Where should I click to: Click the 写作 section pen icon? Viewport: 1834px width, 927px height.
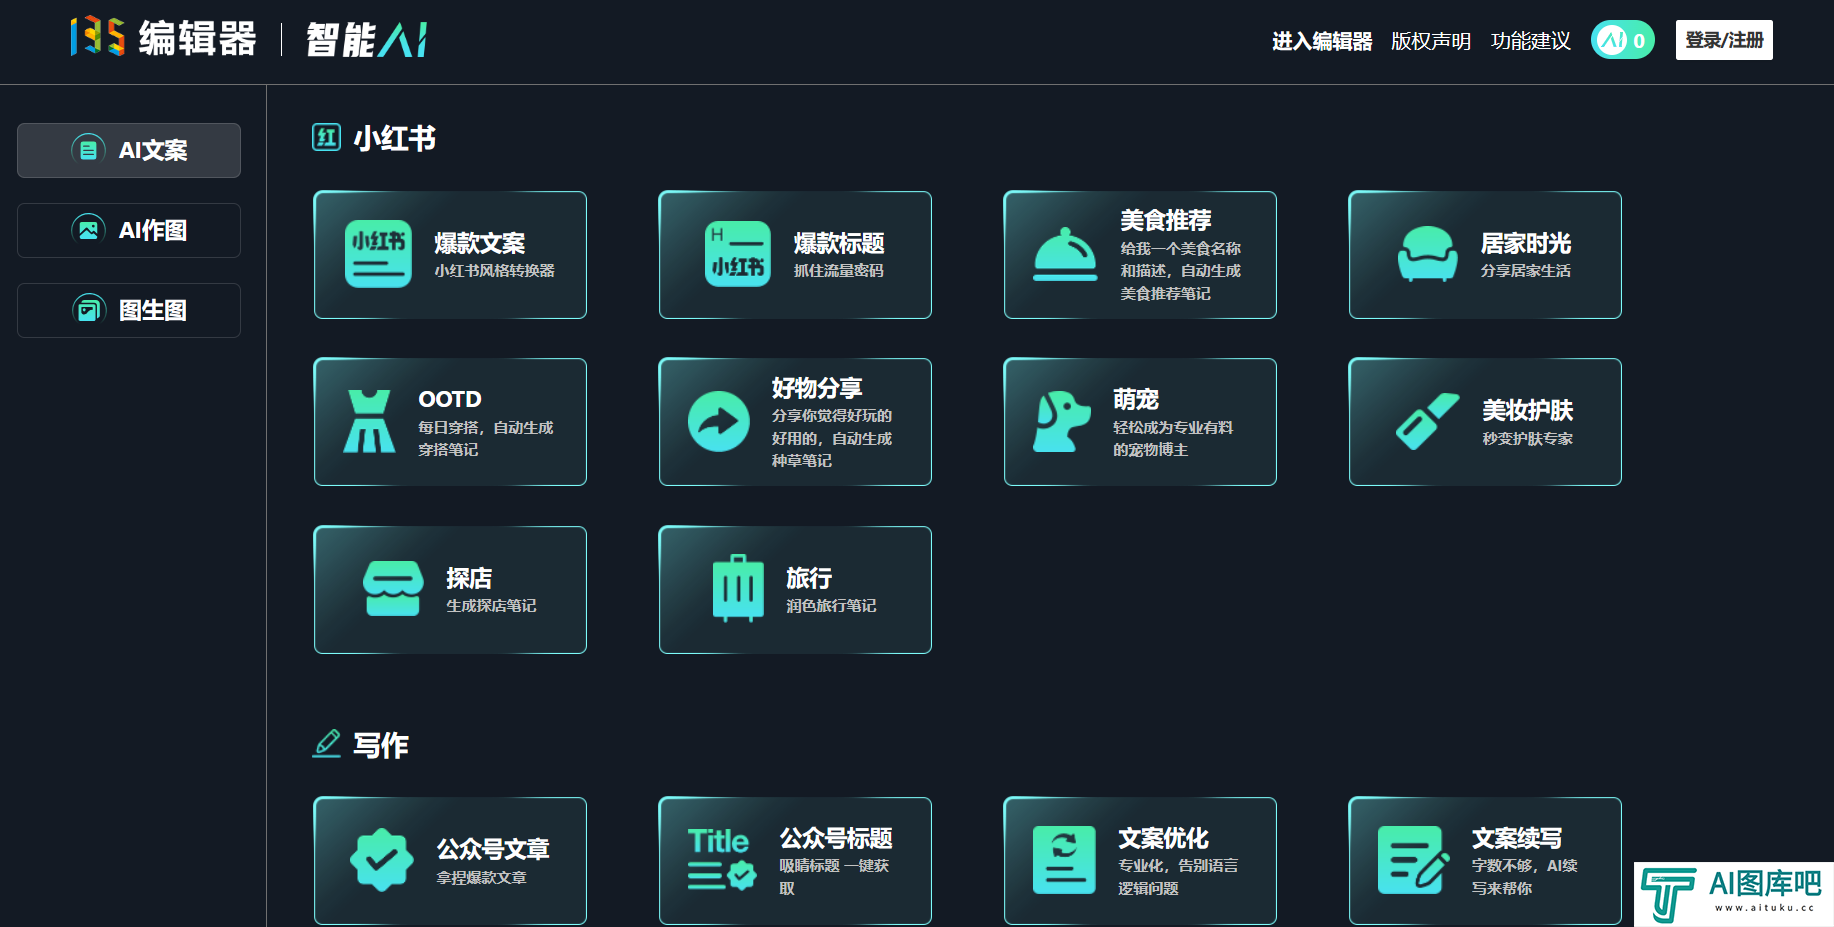coord(326,744)
